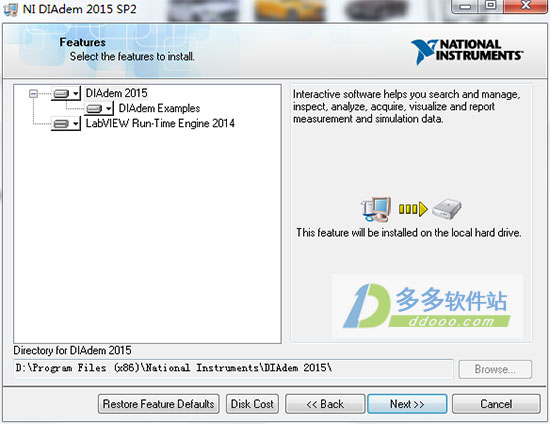This screenshot has width=550, height=424.
Task: Go back with << Back button
Action: point(325,404)
